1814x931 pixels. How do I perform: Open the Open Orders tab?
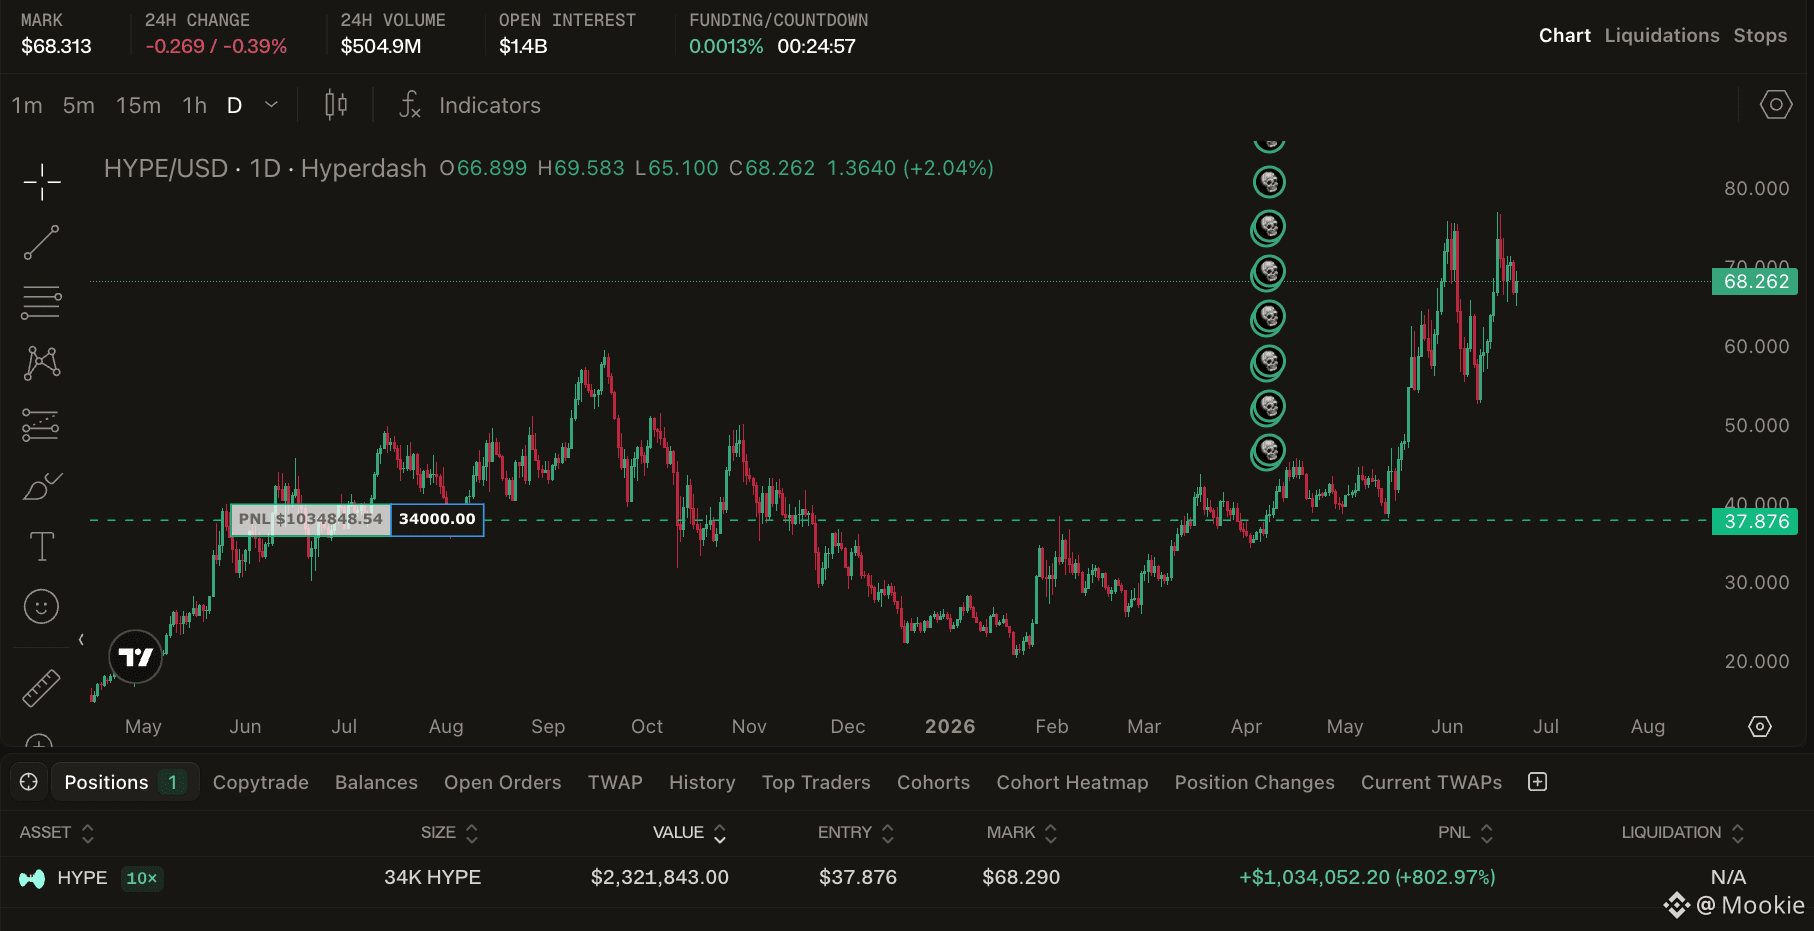pyautogui.click(x=503, y=782)
